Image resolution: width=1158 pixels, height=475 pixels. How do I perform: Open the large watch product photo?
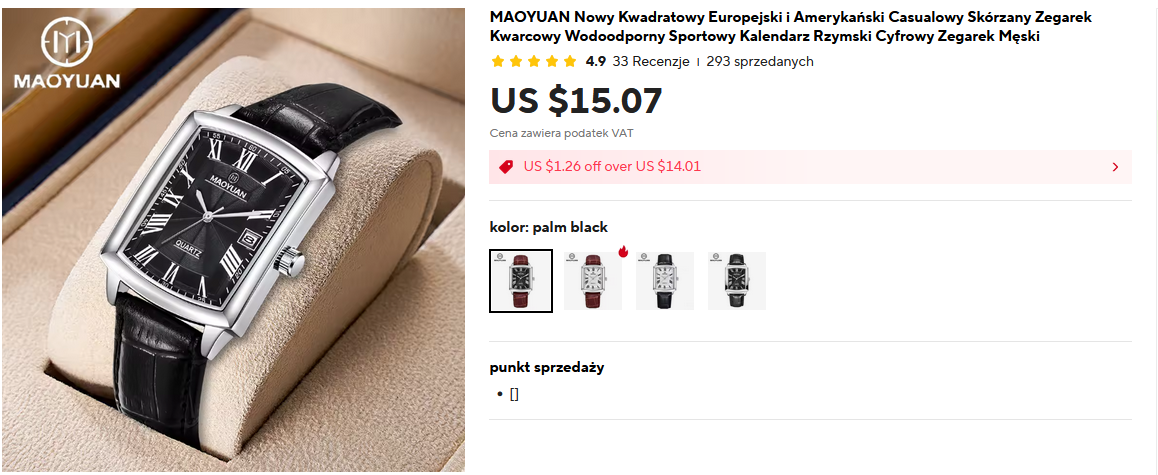(234, 260)
